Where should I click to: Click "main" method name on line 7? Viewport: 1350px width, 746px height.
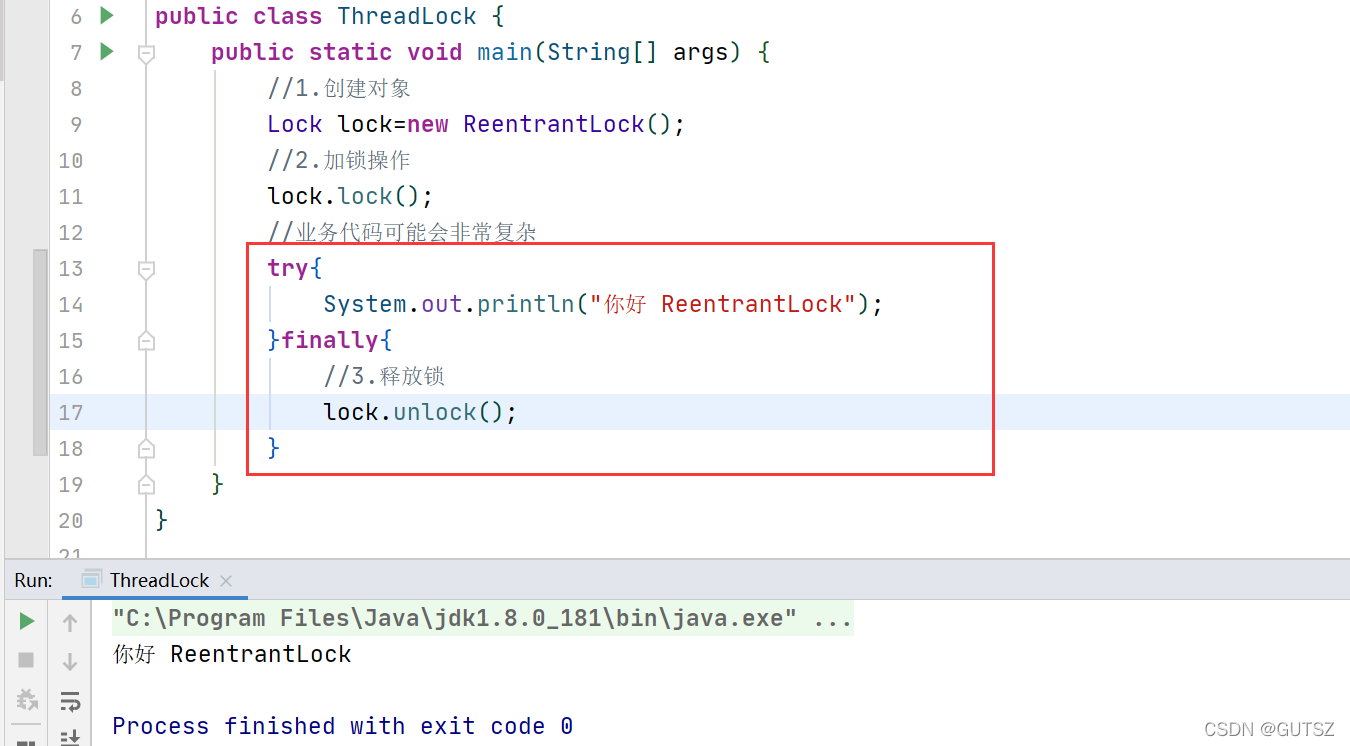505,52
